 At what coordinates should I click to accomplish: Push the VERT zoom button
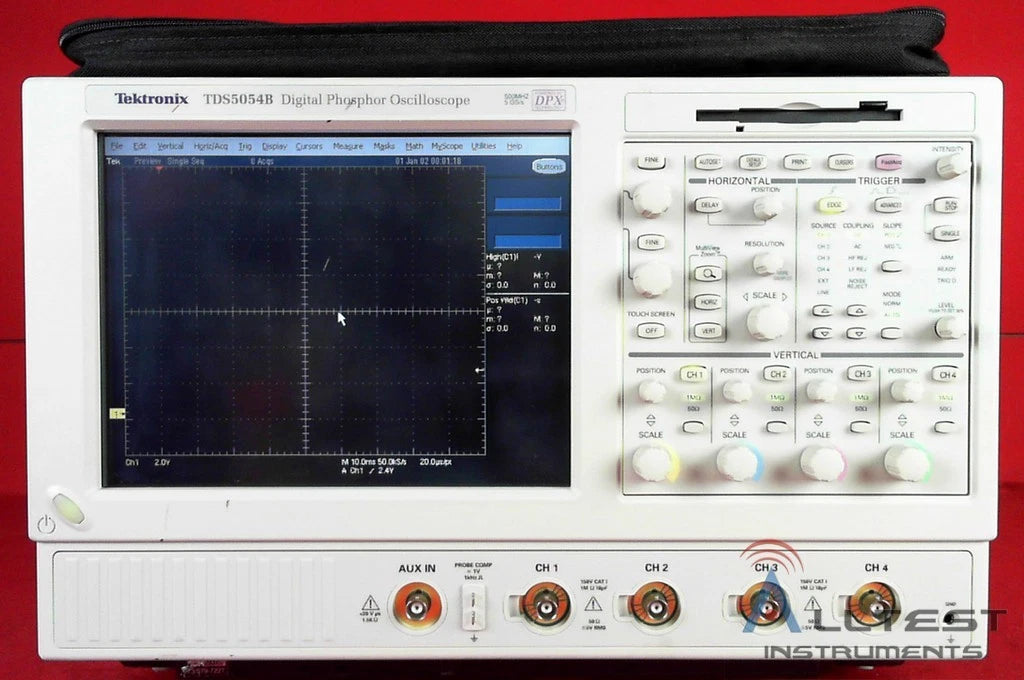(x=709, y=331)
